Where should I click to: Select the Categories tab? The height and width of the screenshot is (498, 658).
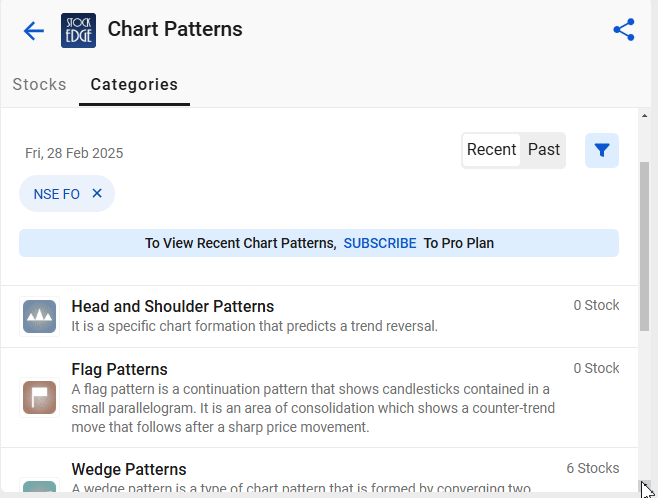pyautogui.click(x=134, y=84)
